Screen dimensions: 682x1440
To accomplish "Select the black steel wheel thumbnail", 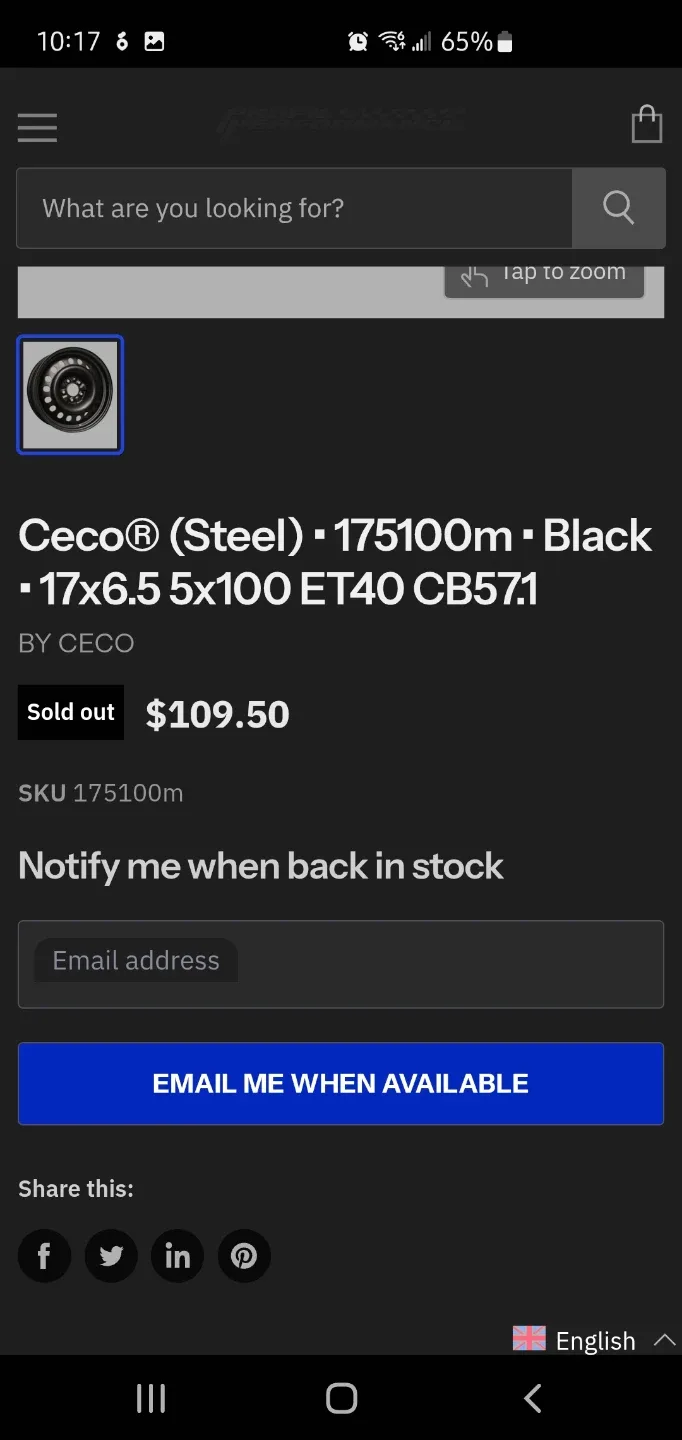I will (x=70, y=394).
